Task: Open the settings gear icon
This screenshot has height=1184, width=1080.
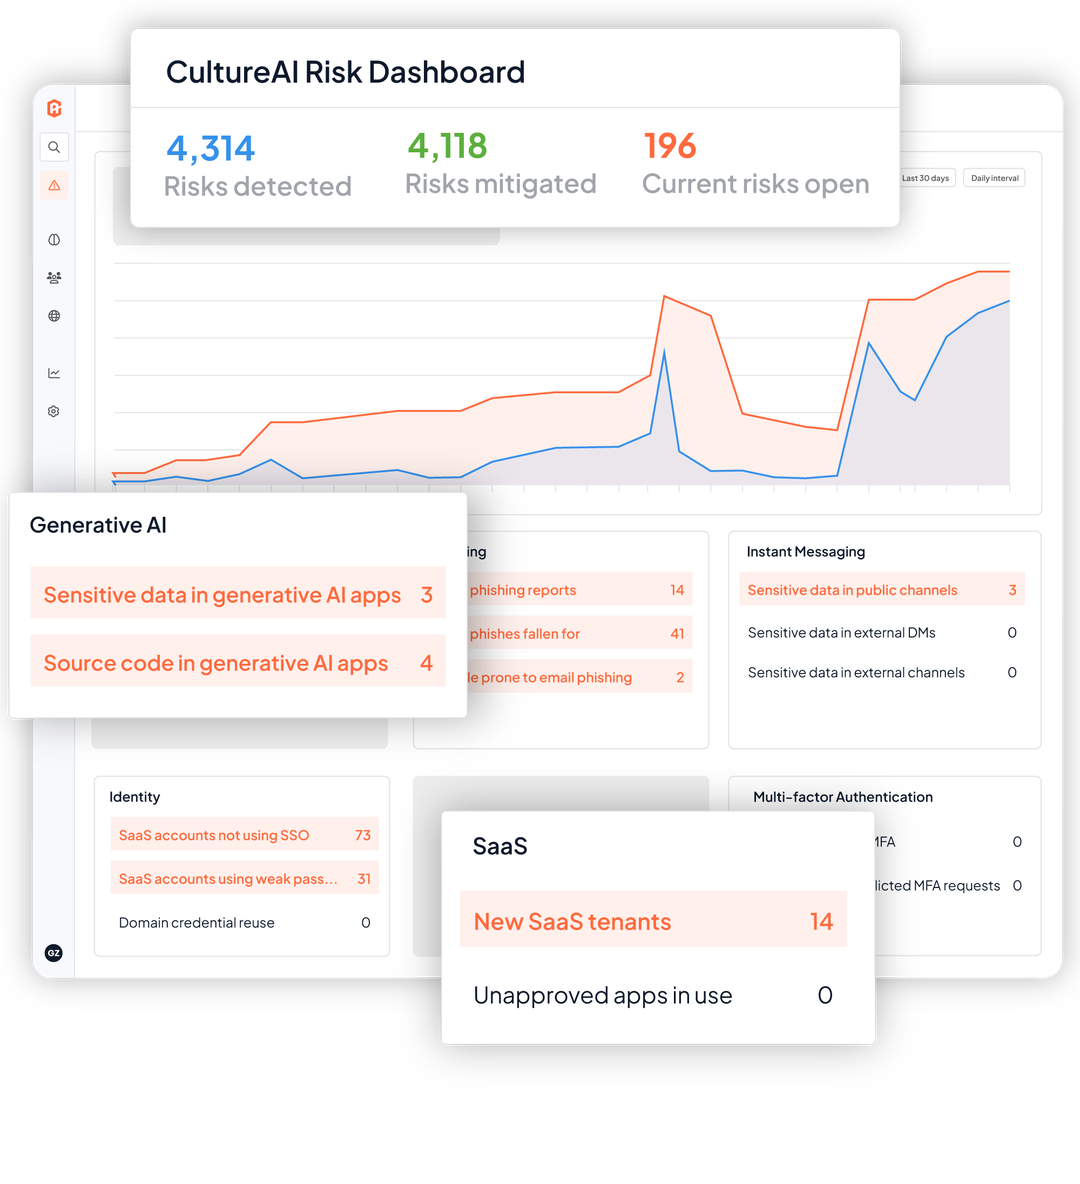Action: point(54,412)
